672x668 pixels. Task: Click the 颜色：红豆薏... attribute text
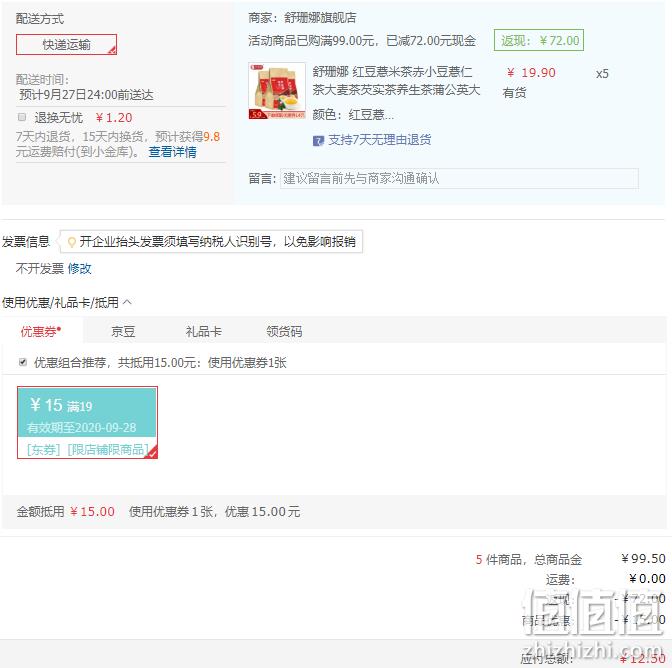(353, 114)
